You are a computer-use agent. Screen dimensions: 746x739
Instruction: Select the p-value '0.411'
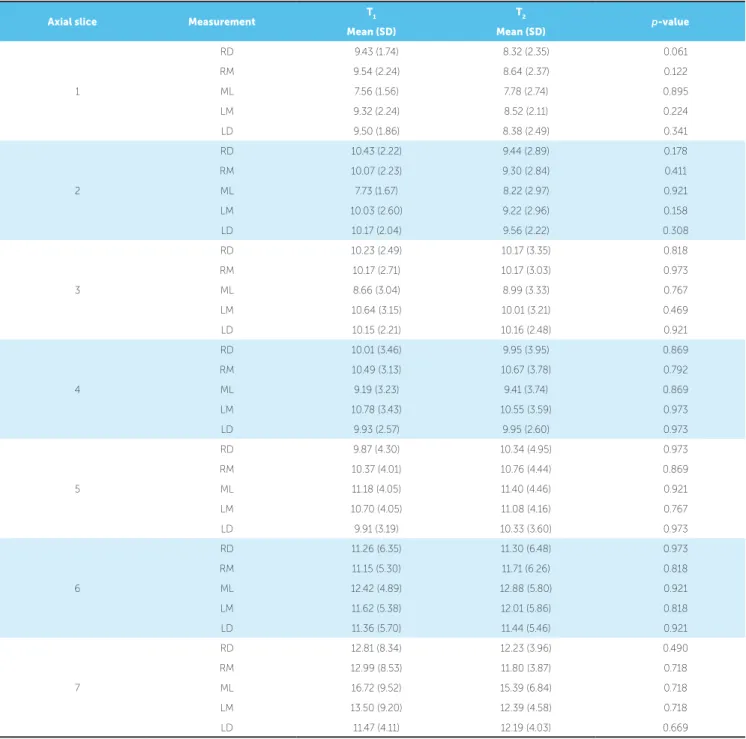pos(676,171)
